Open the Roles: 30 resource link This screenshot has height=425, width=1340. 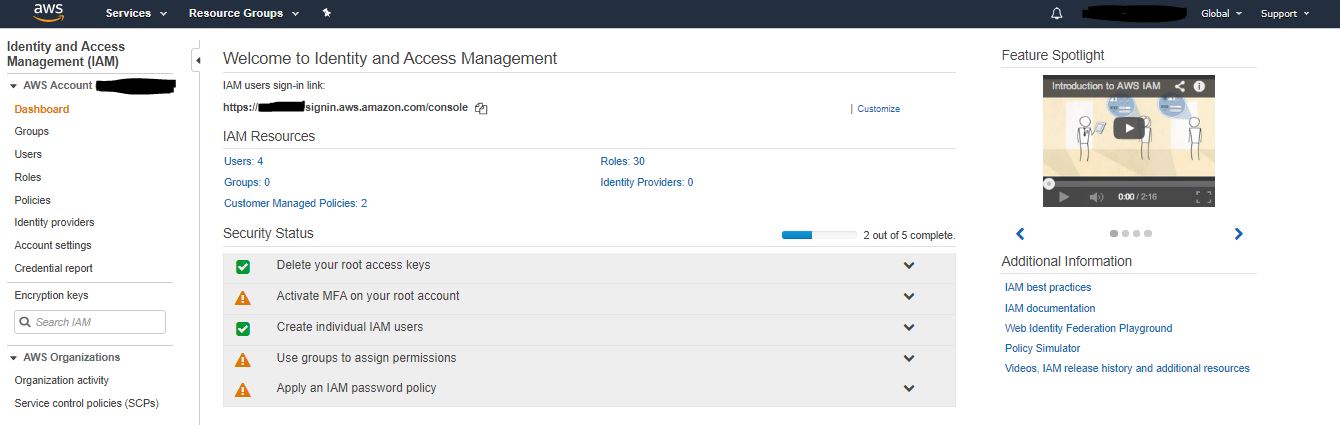coord(622,161)
